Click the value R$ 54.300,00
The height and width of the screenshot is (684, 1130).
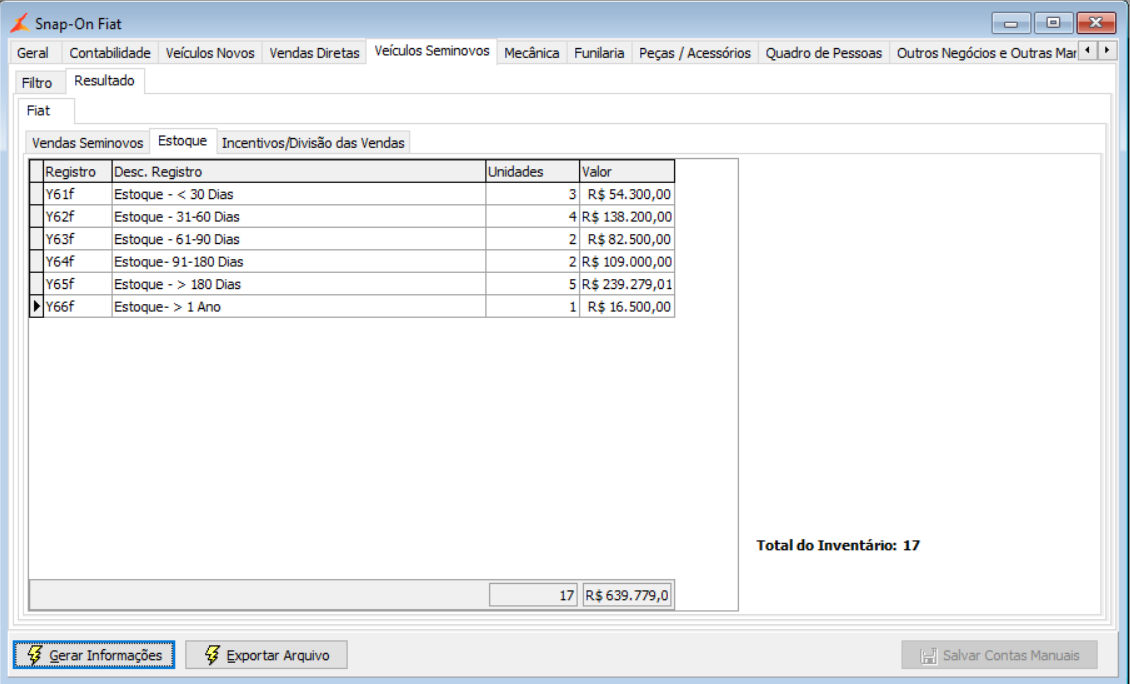point(627,194)
